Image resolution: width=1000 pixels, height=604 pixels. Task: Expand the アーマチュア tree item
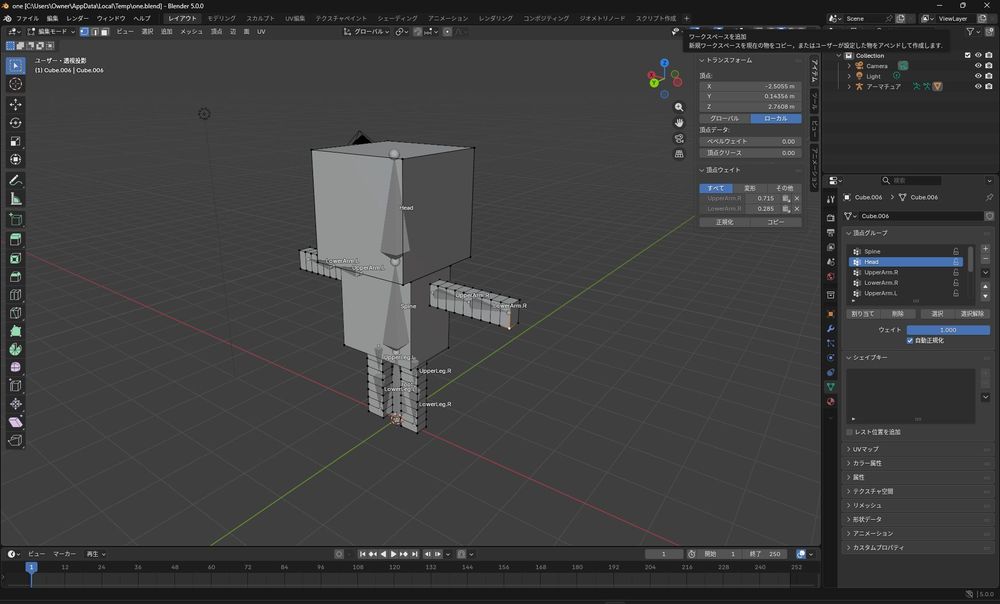click(x=849, y=87)
